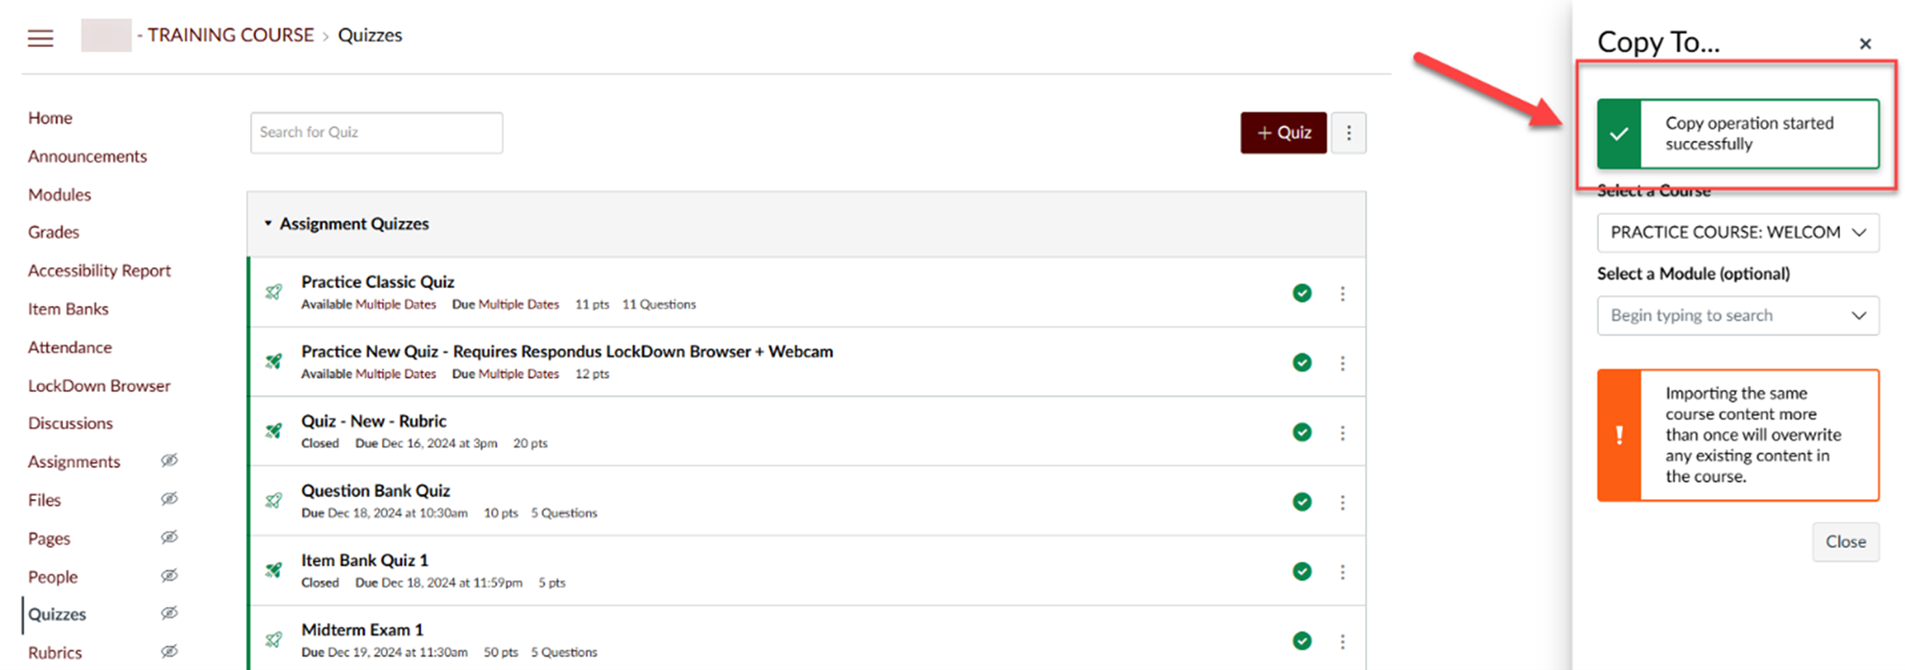Open options menu for Midterm Exam 1

pos(1342,641)
